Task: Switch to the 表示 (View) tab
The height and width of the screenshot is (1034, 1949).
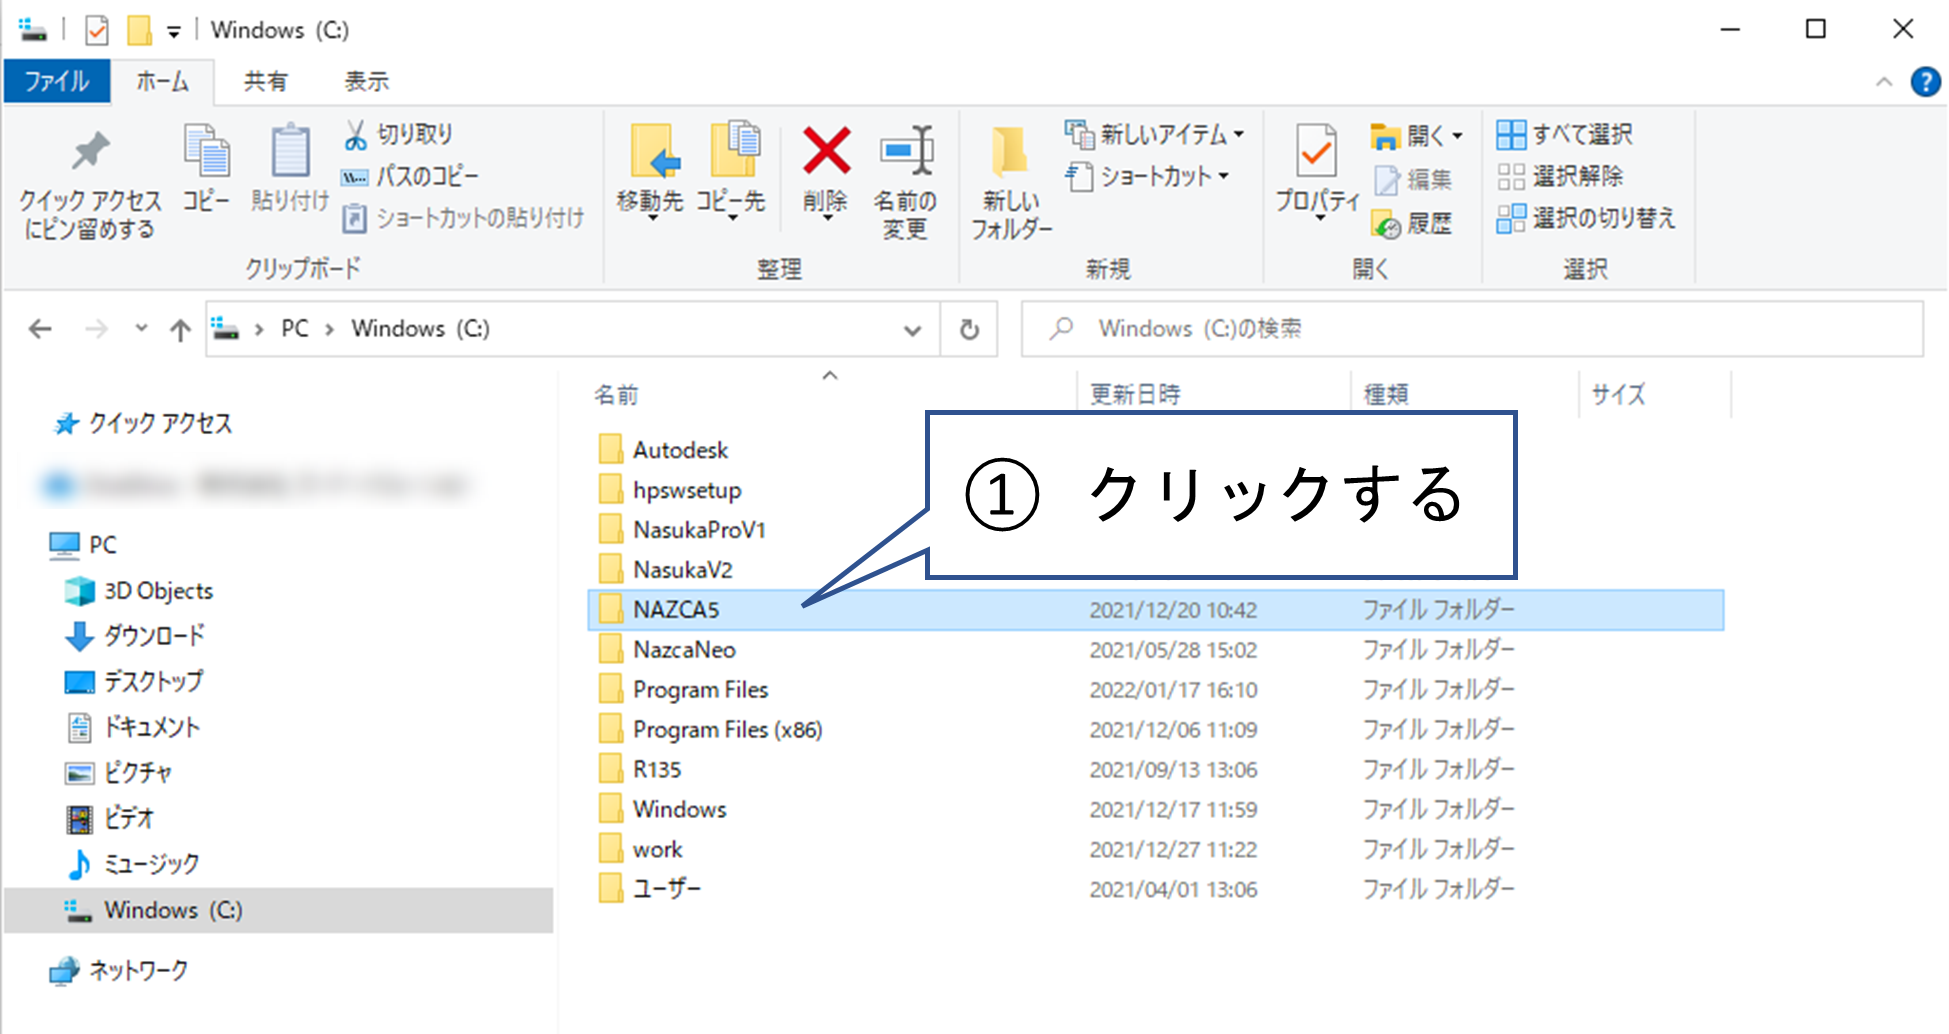Action: coord(366,81)
